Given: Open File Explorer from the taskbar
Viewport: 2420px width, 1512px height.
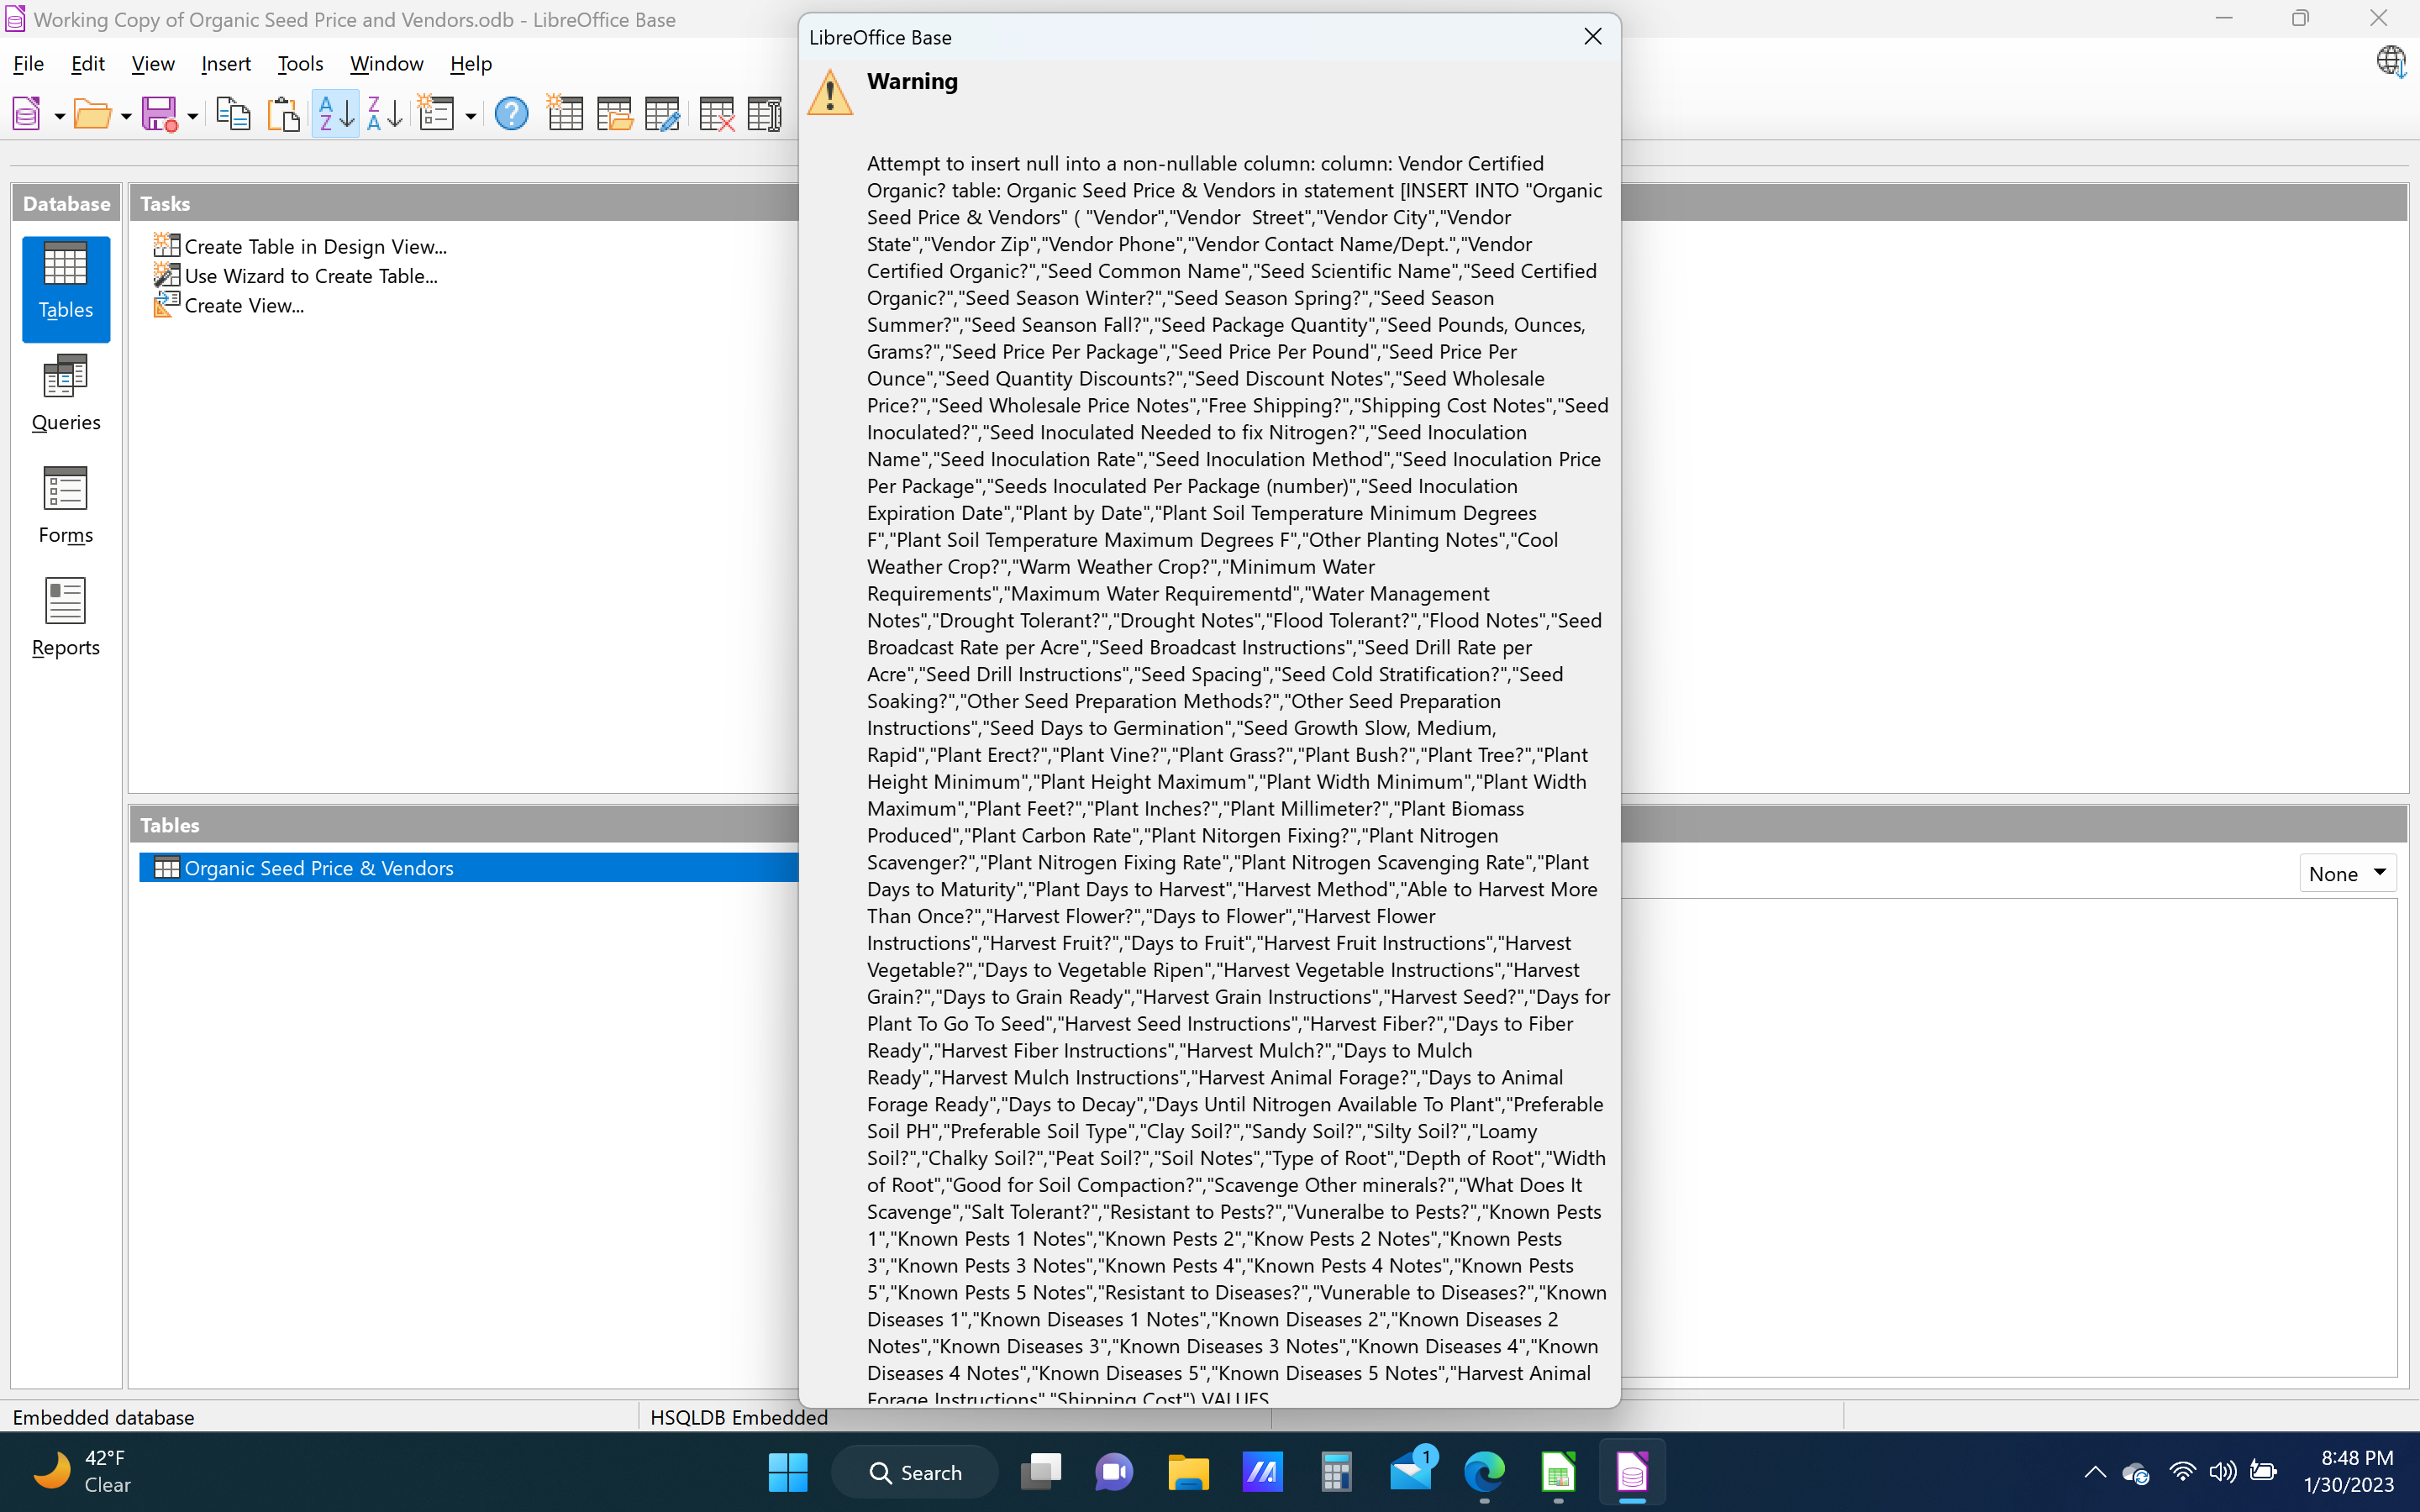Looking at the screenshot, I should pos(1188,1472).
